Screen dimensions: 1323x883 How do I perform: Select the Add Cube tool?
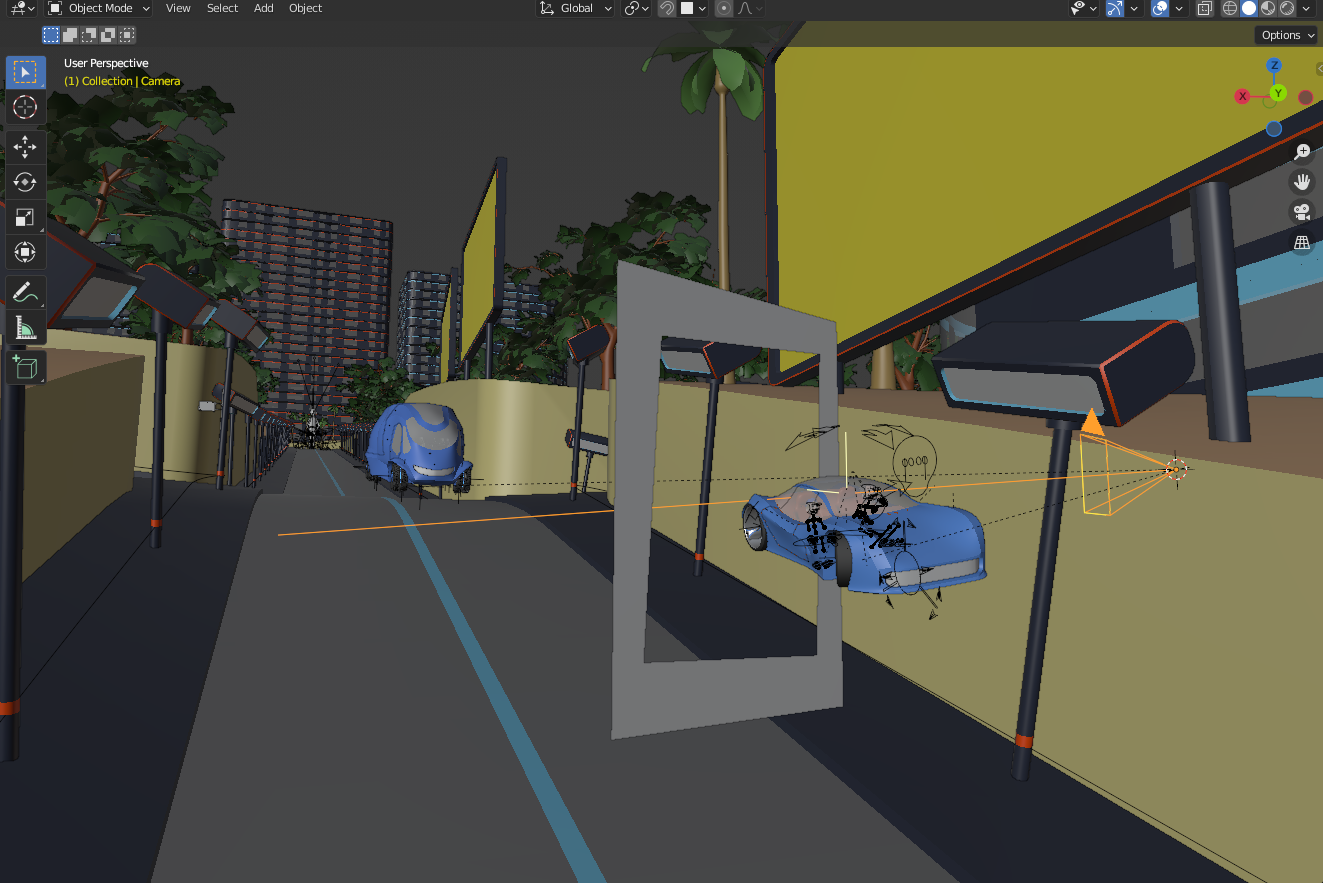(x=25, y=368)
